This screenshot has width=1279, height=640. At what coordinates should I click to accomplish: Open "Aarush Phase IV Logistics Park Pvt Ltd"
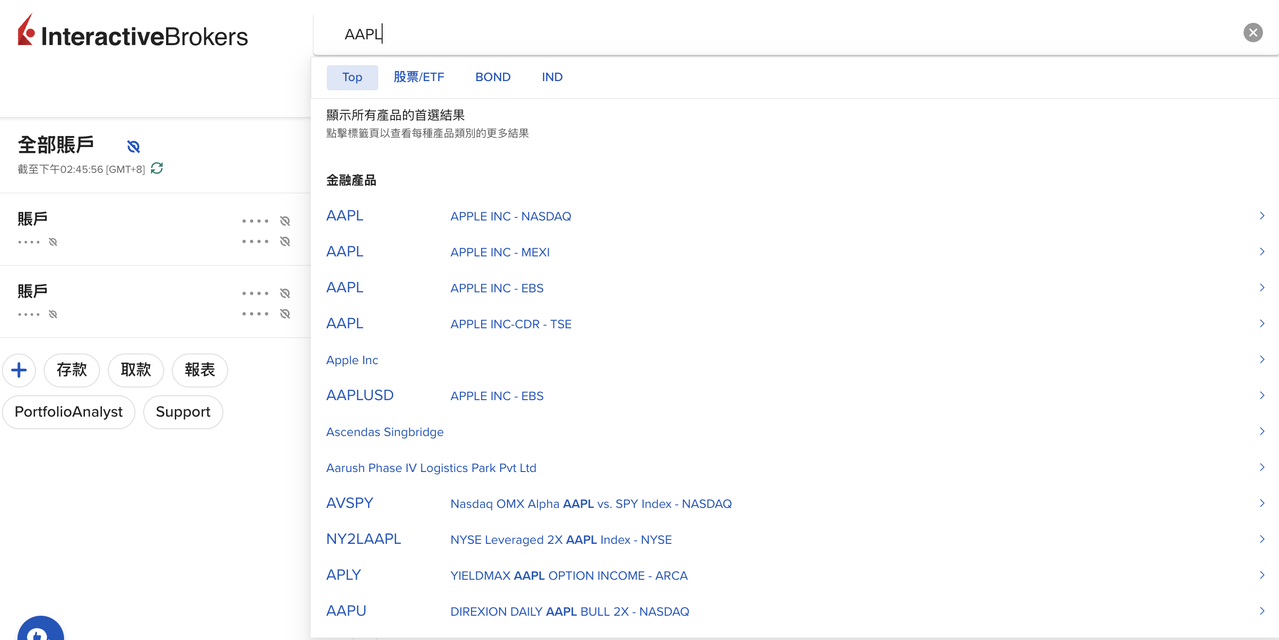(431, 468)
